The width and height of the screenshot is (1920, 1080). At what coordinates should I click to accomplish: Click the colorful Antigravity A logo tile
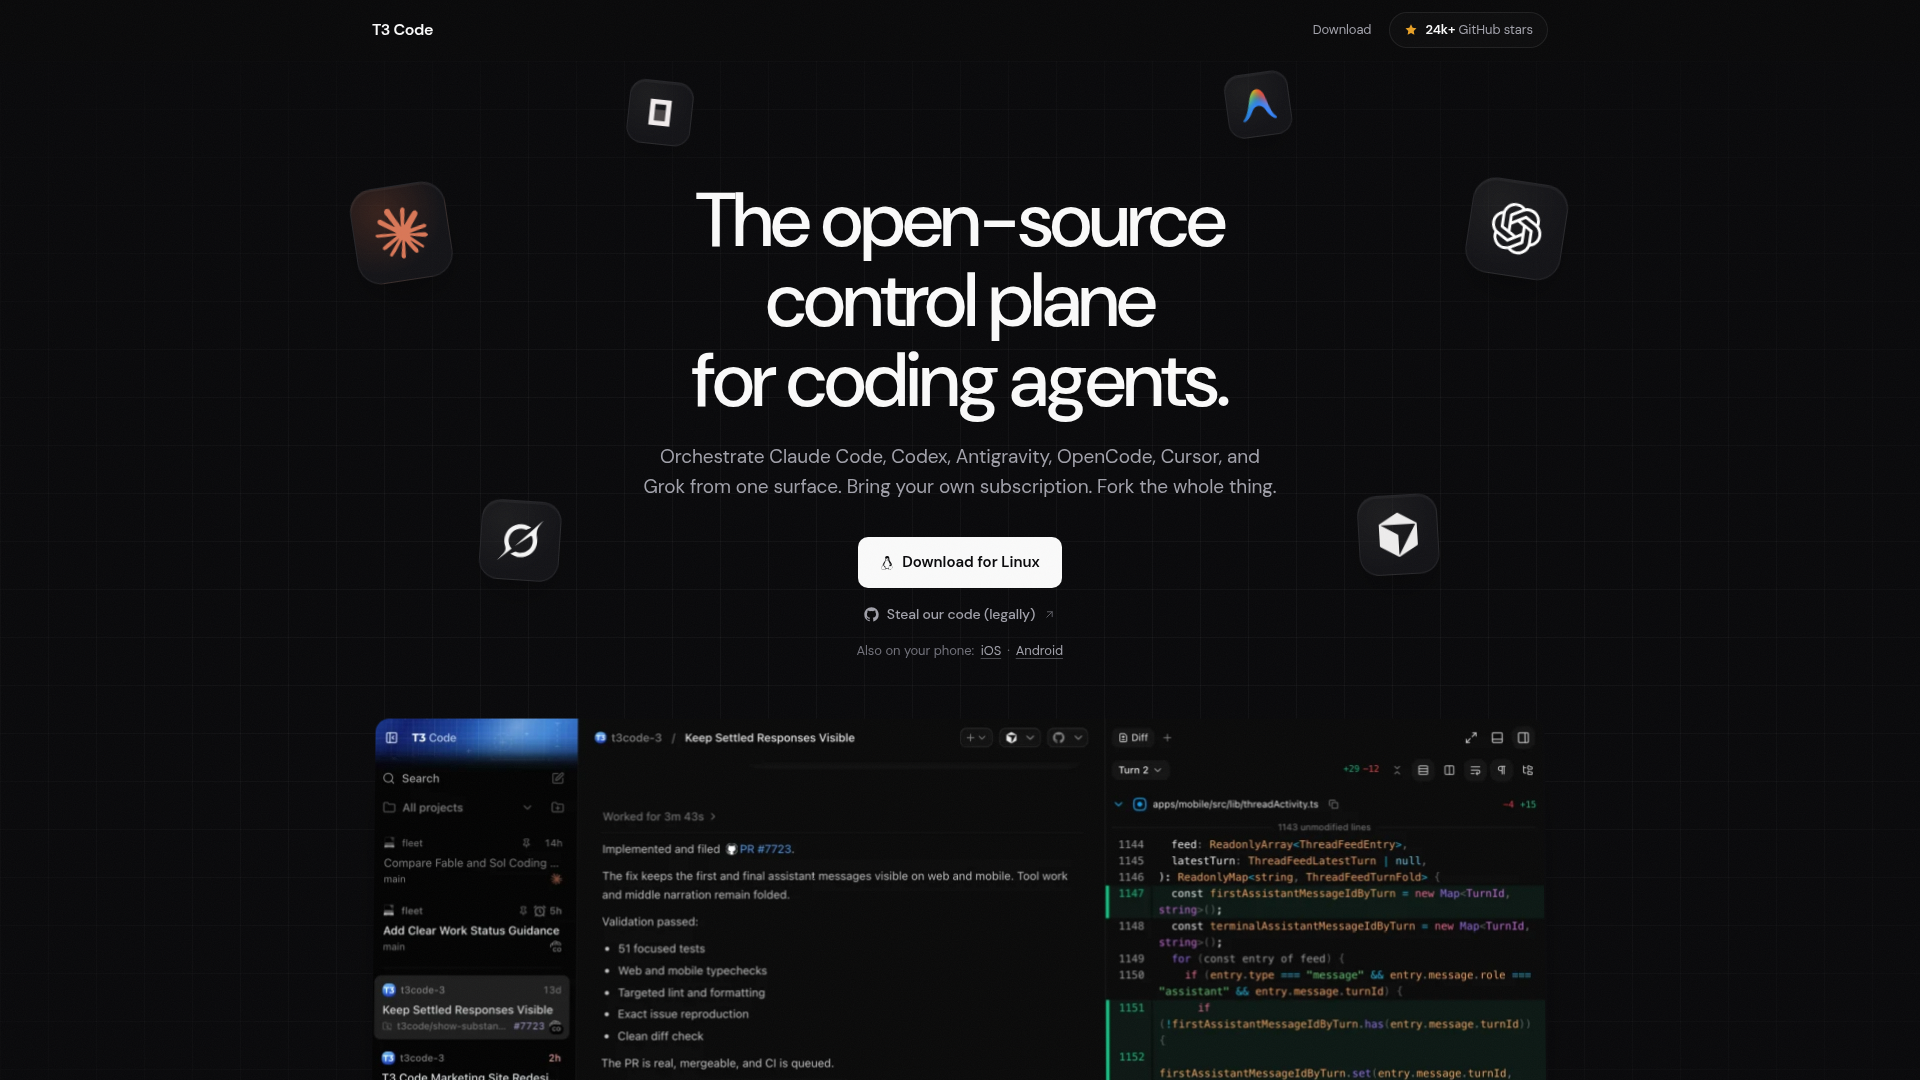pyautogui.click(x=1258, y=105)
